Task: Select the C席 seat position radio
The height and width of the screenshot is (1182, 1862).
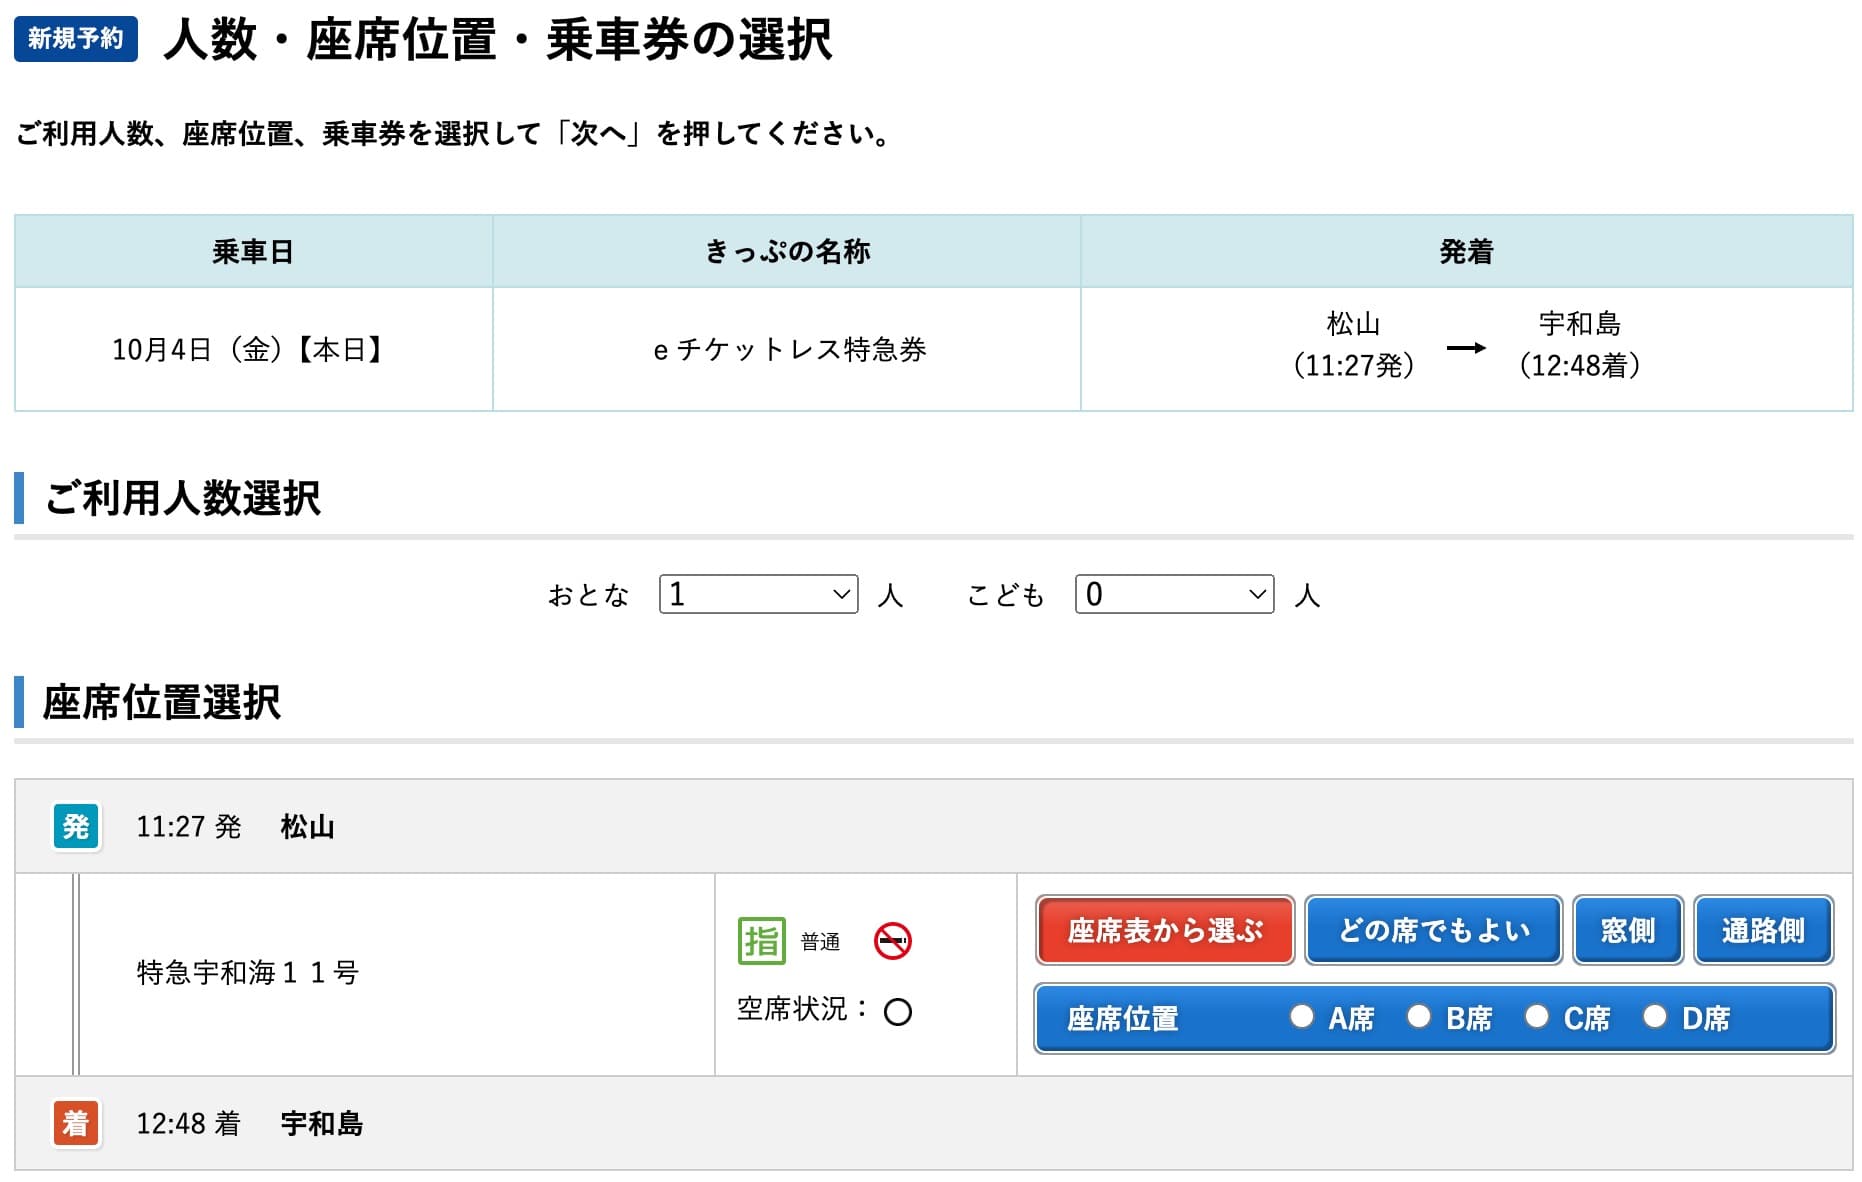Action: click(1536, 1017)
